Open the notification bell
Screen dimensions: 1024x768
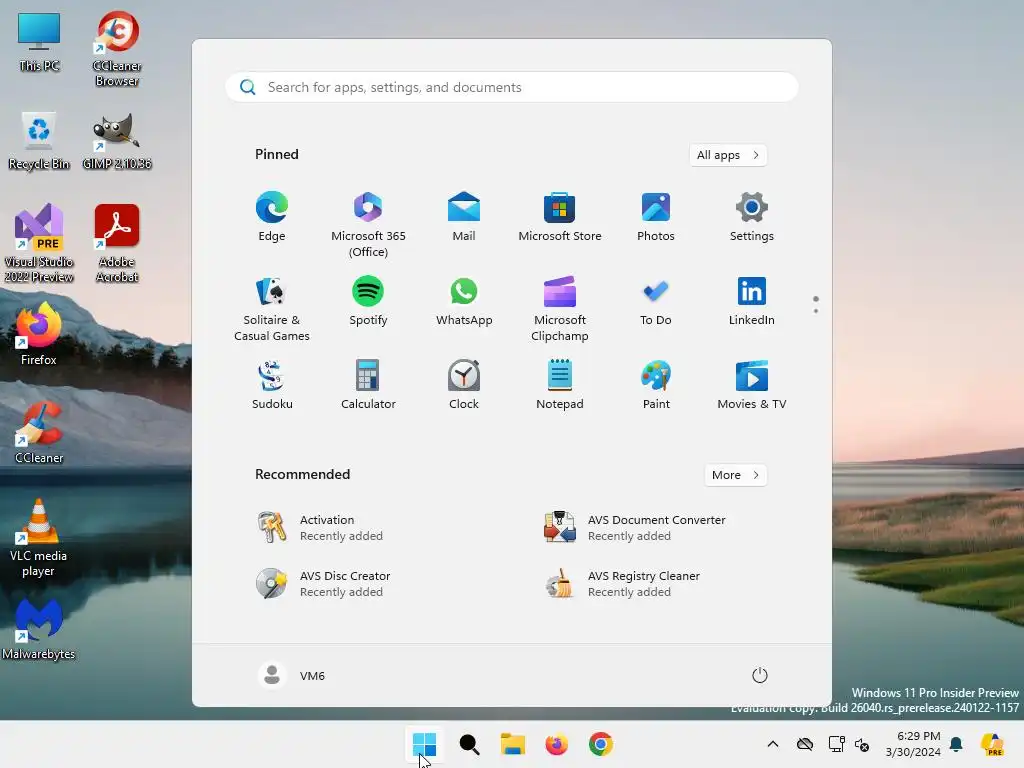[956, 744]
